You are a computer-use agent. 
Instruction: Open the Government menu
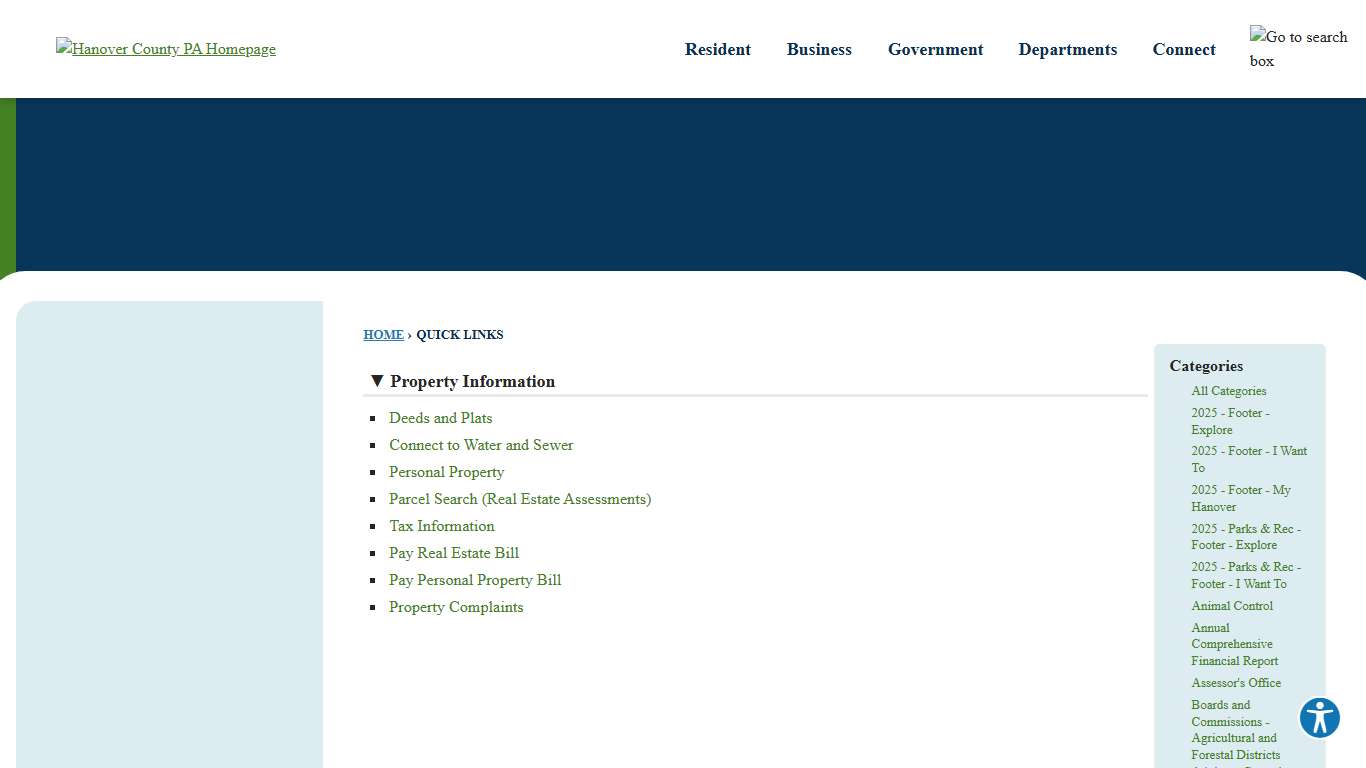[x=935, y=49]
